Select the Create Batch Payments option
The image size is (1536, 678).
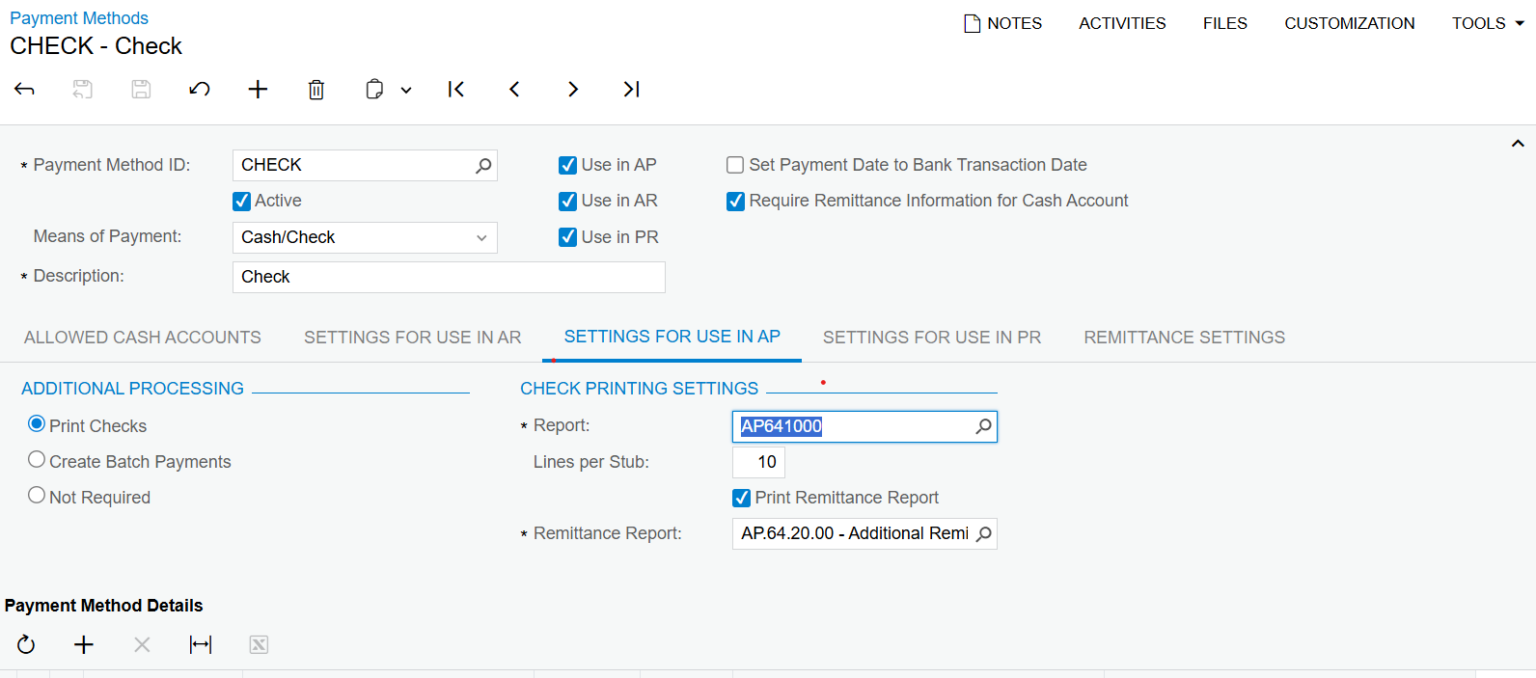[37, 459]
